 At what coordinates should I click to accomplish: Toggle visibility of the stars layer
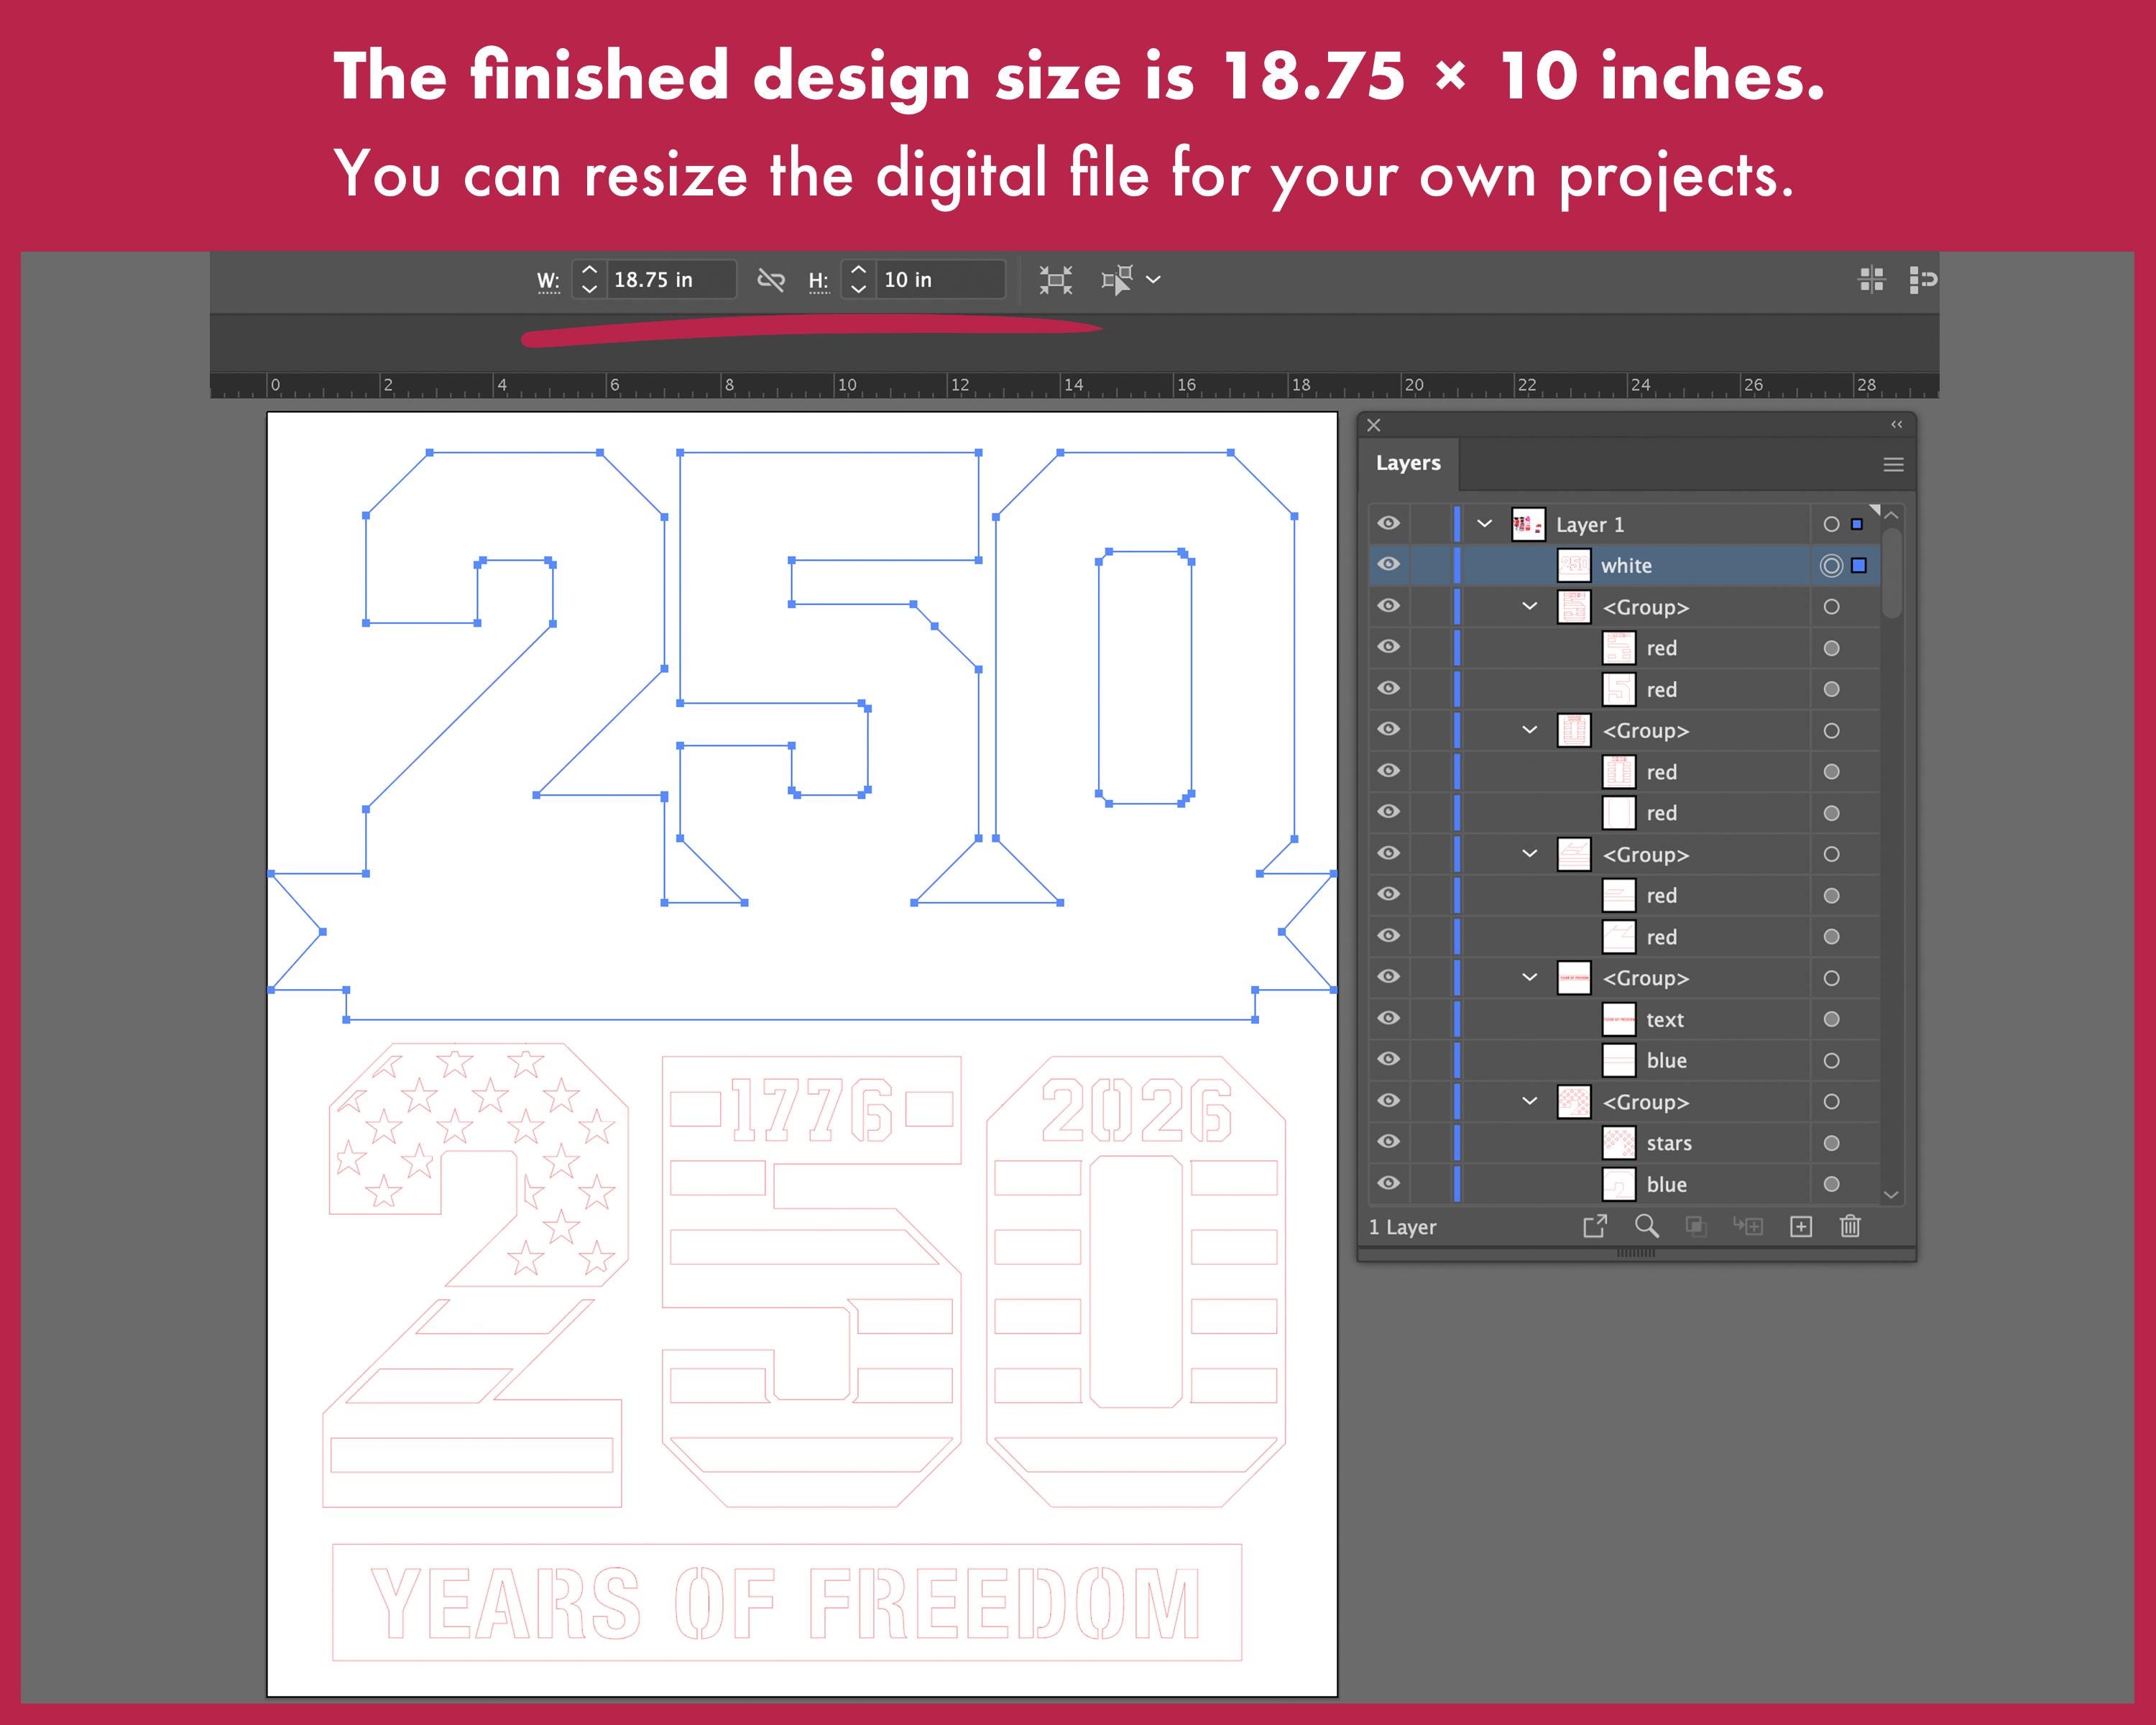coord(1388,1141)
